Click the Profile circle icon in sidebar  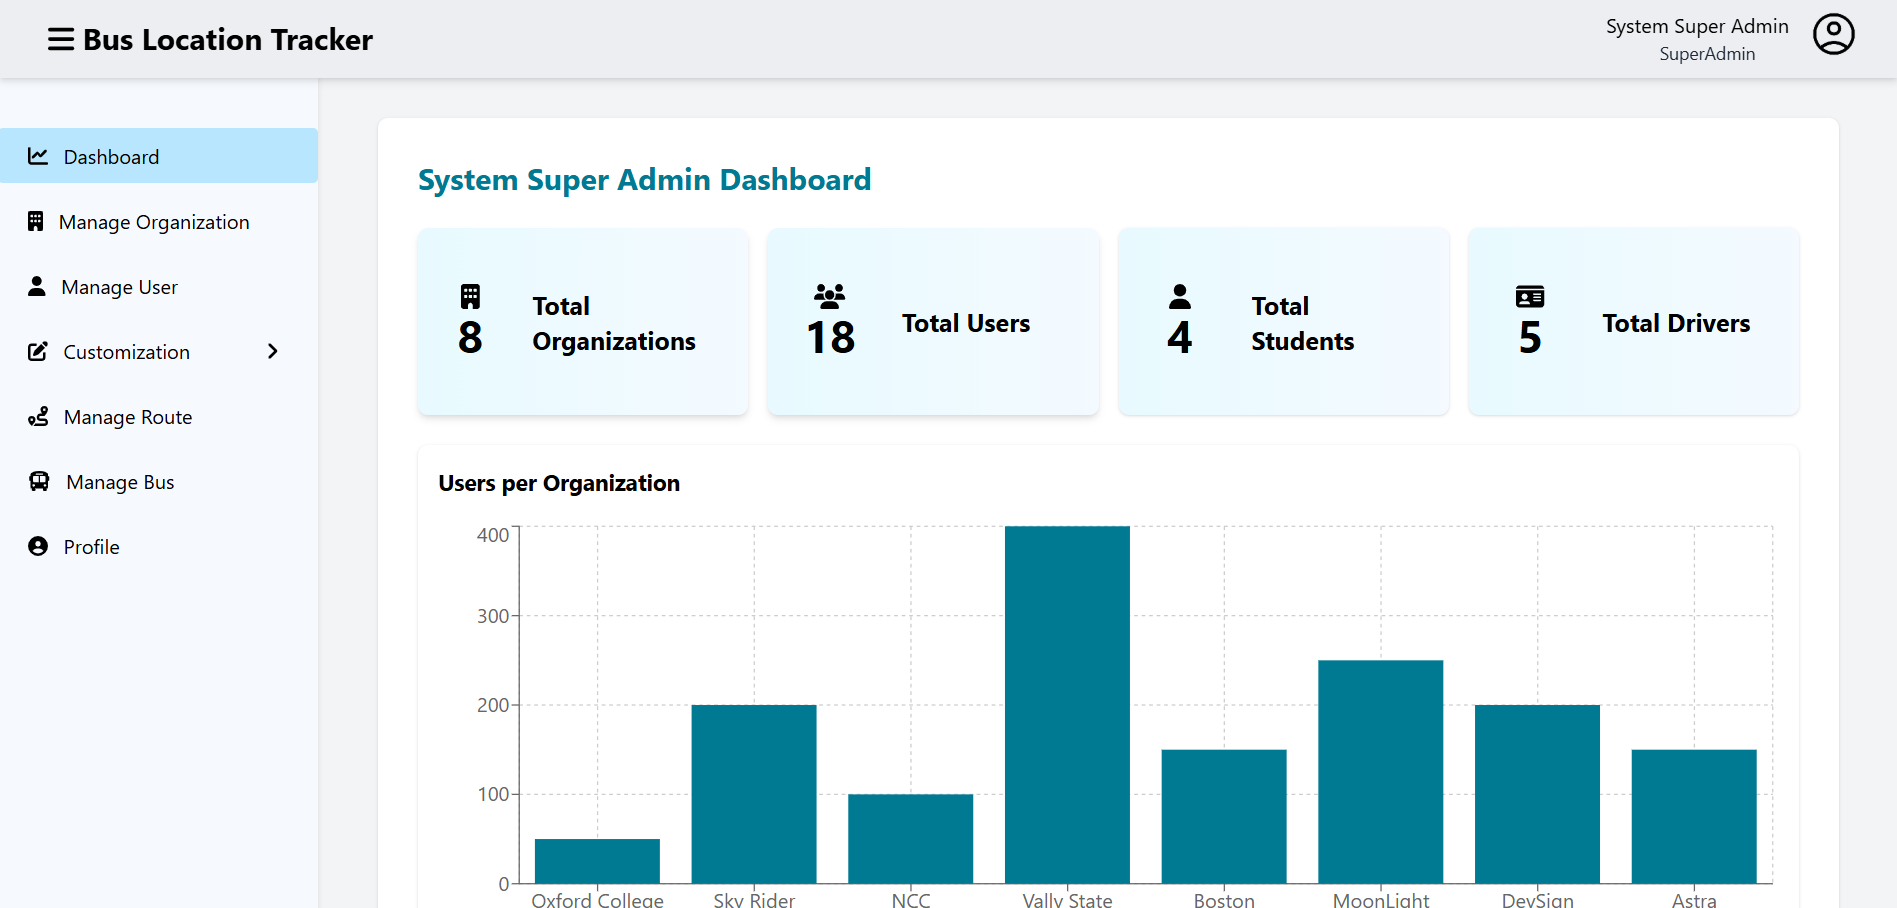tap(38, 546)
